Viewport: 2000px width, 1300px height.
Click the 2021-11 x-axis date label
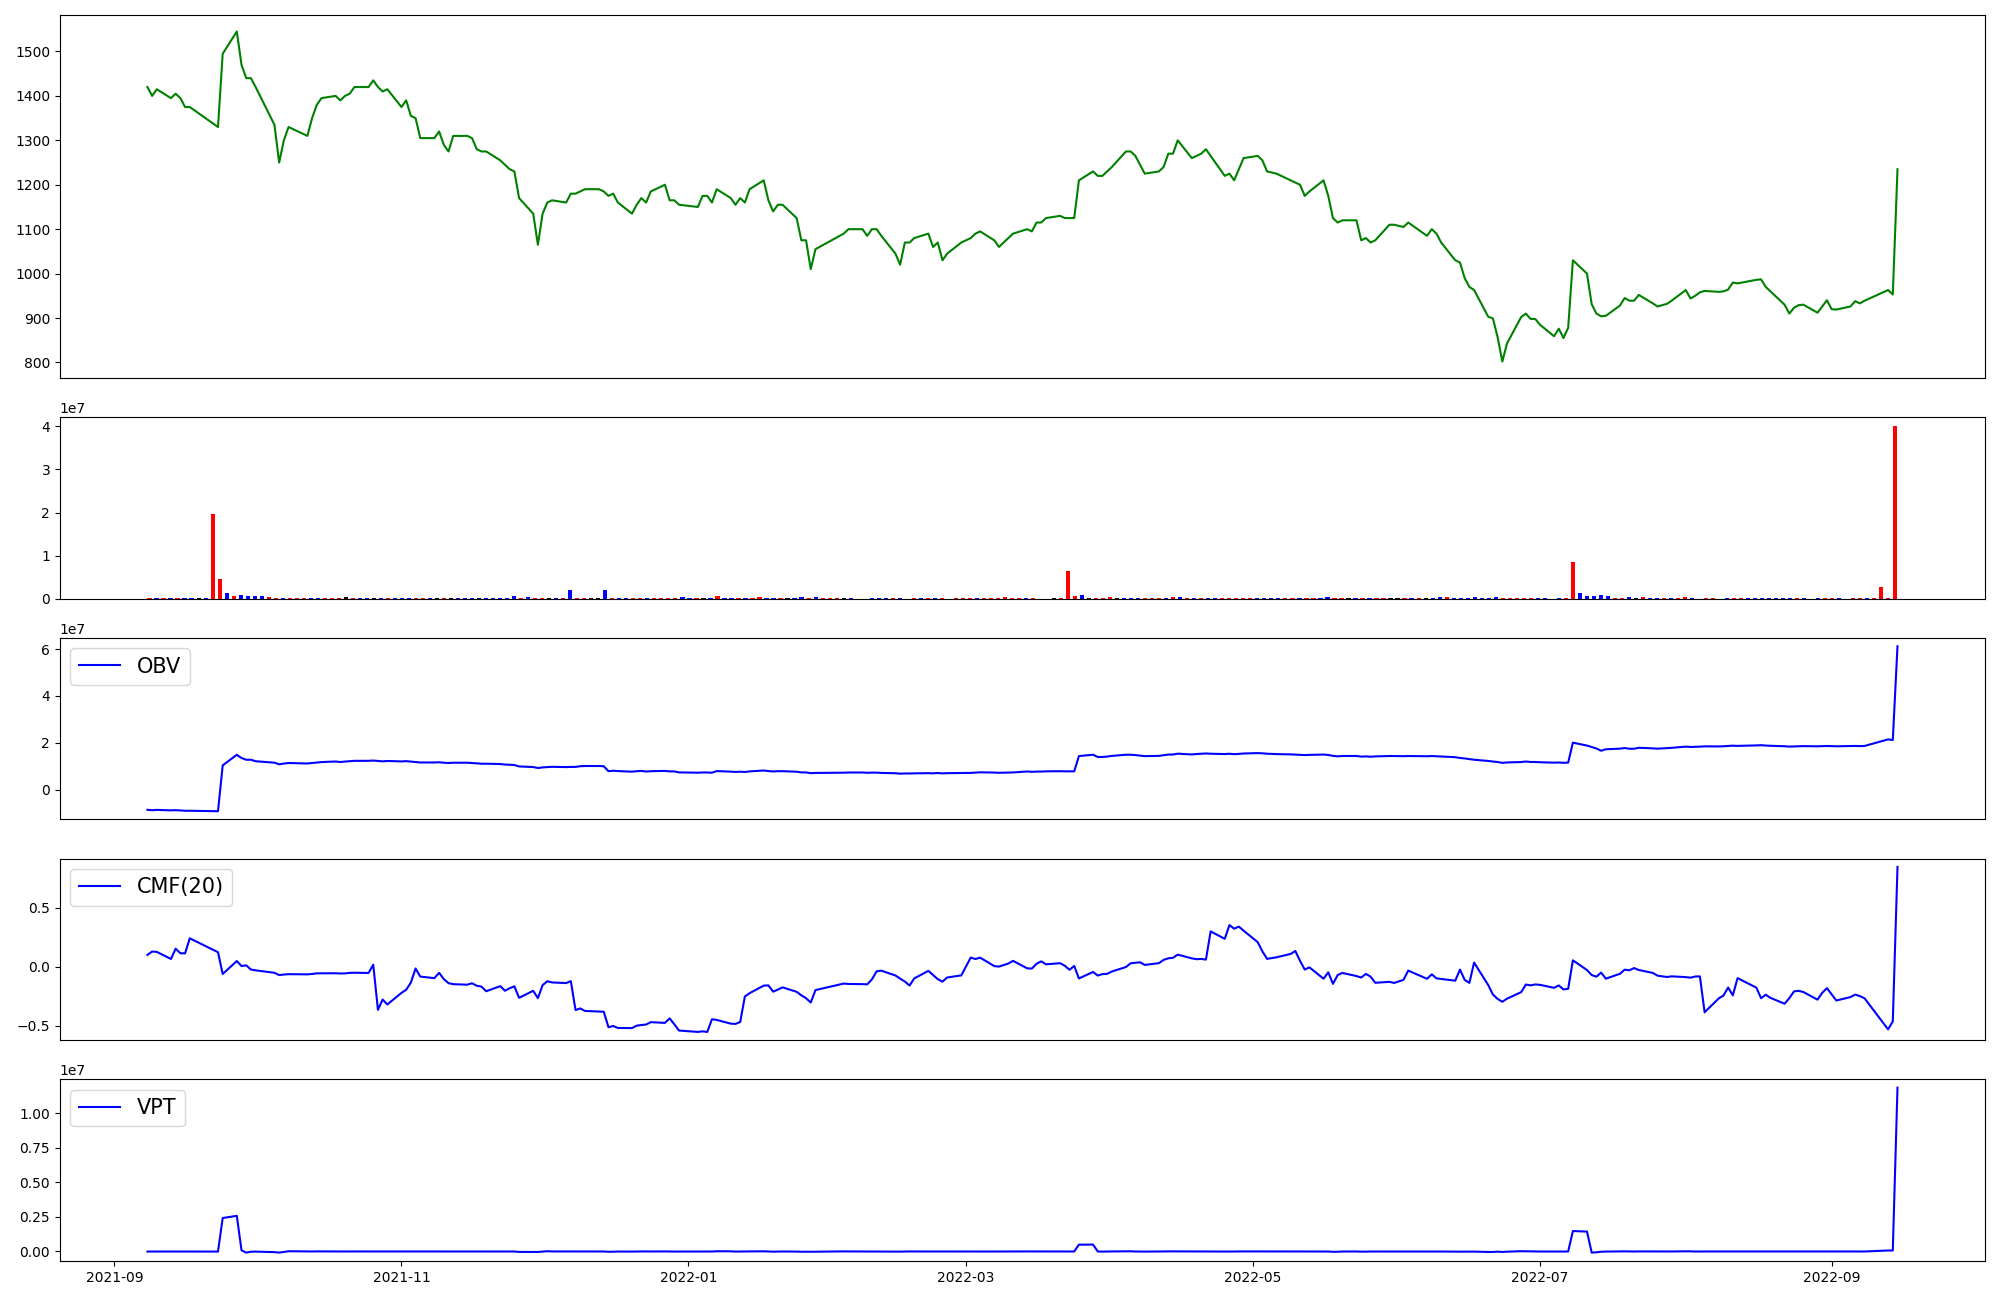pos(401,1277)
